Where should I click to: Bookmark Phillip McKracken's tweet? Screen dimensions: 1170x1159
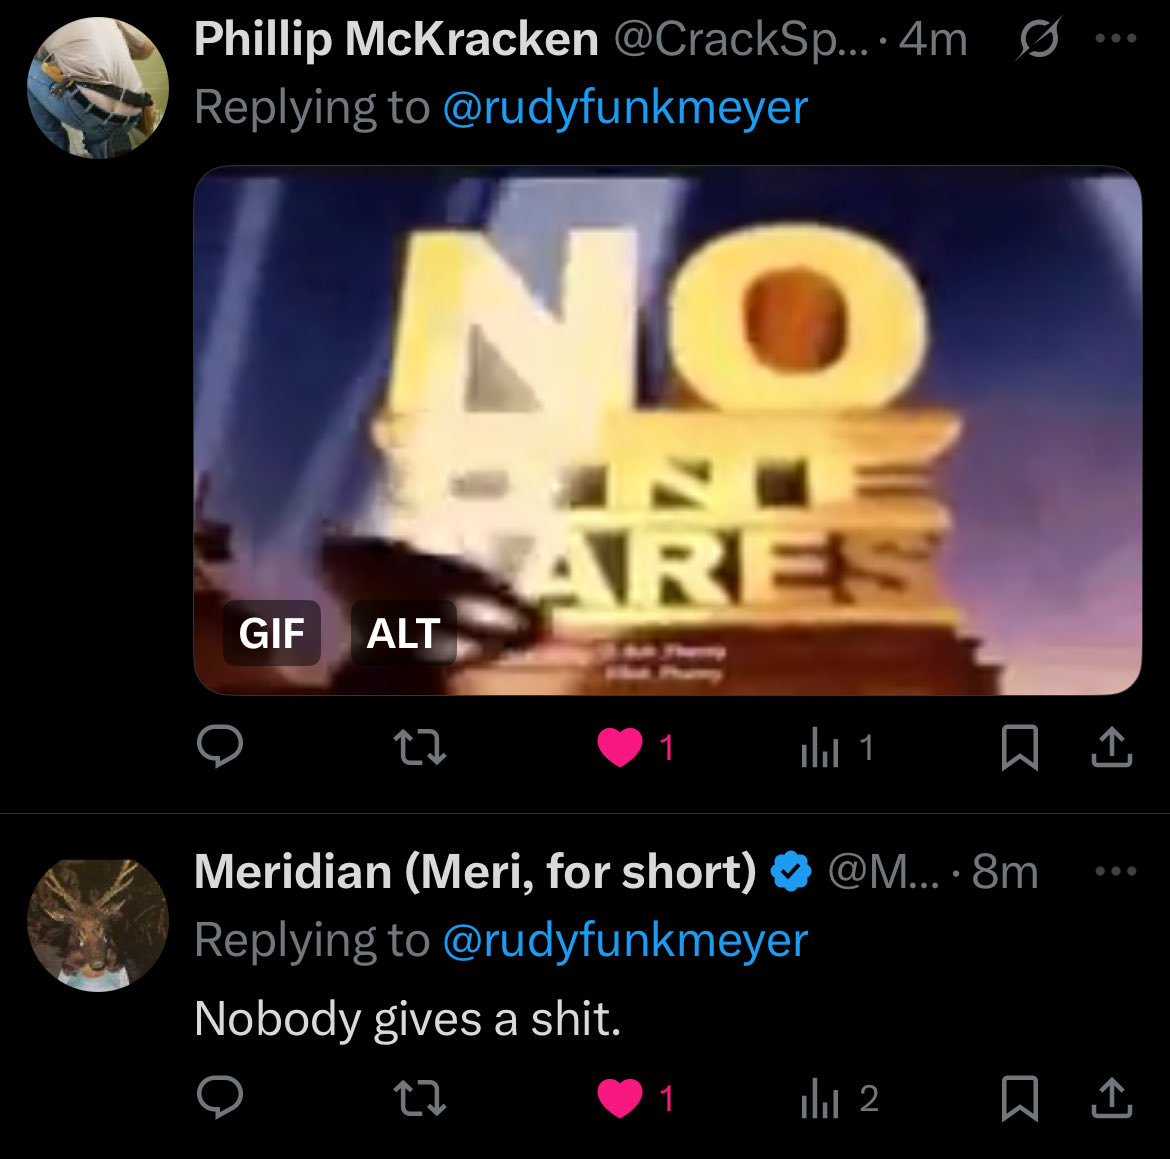[x=1019, y=747]
